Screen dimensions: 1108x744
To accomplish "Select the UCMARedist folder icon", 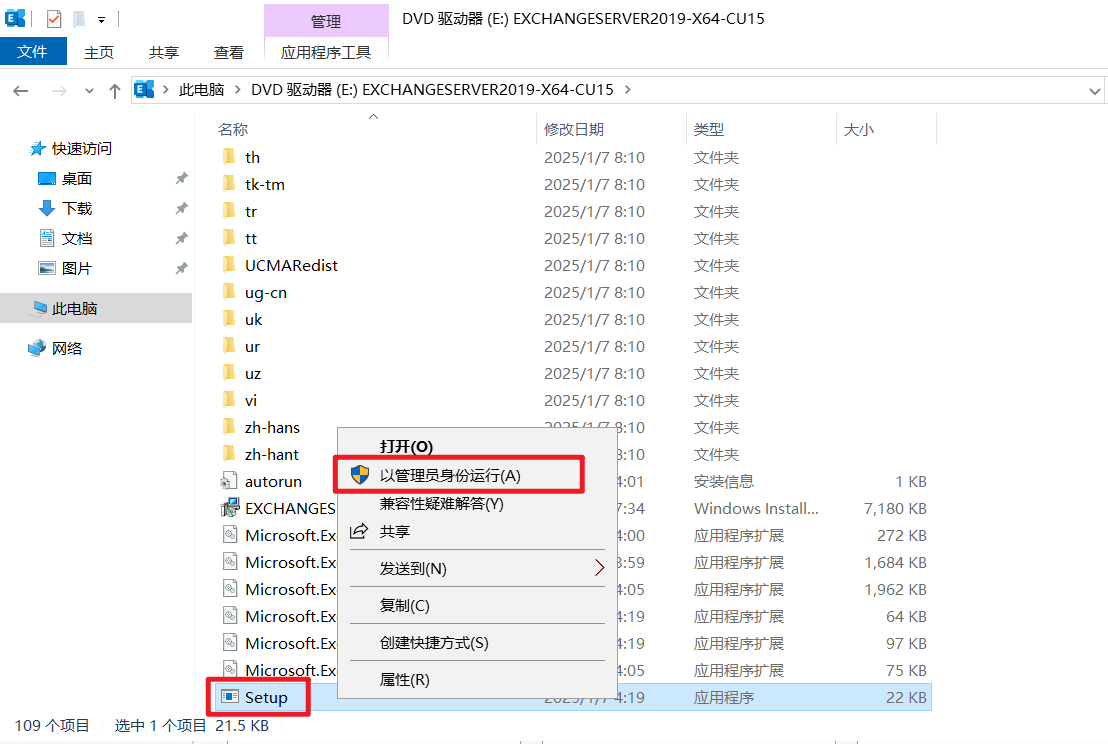I will 229,265.
